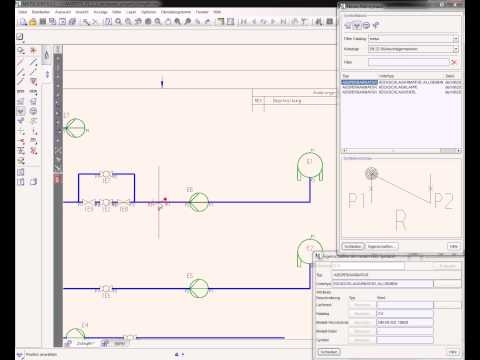Image resolution: width=480 pixels, height=360 pixels.
Task: Click the symbol preview with P1 and P2
Action: (401, 199)
